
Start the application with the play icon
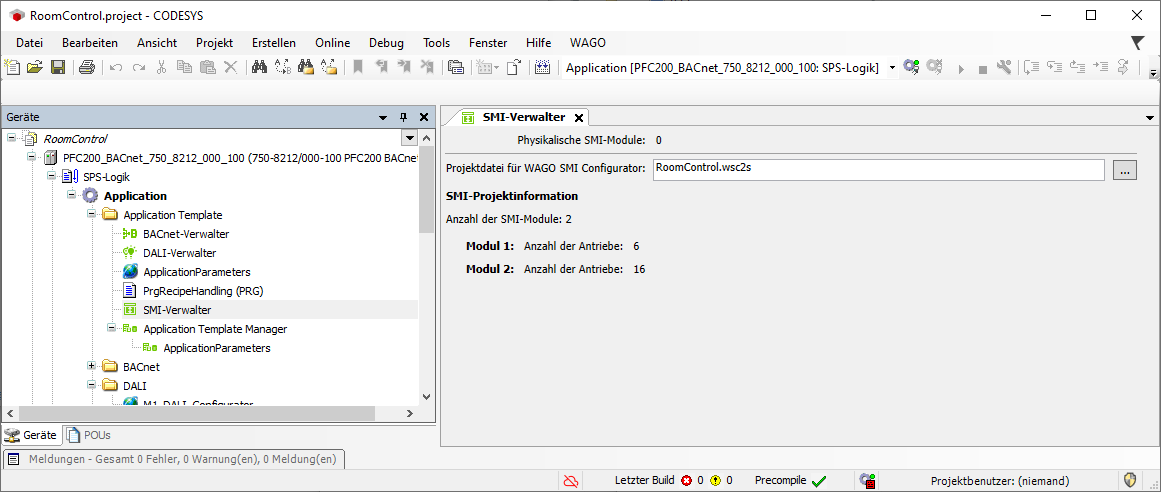[x=961, y=70]
